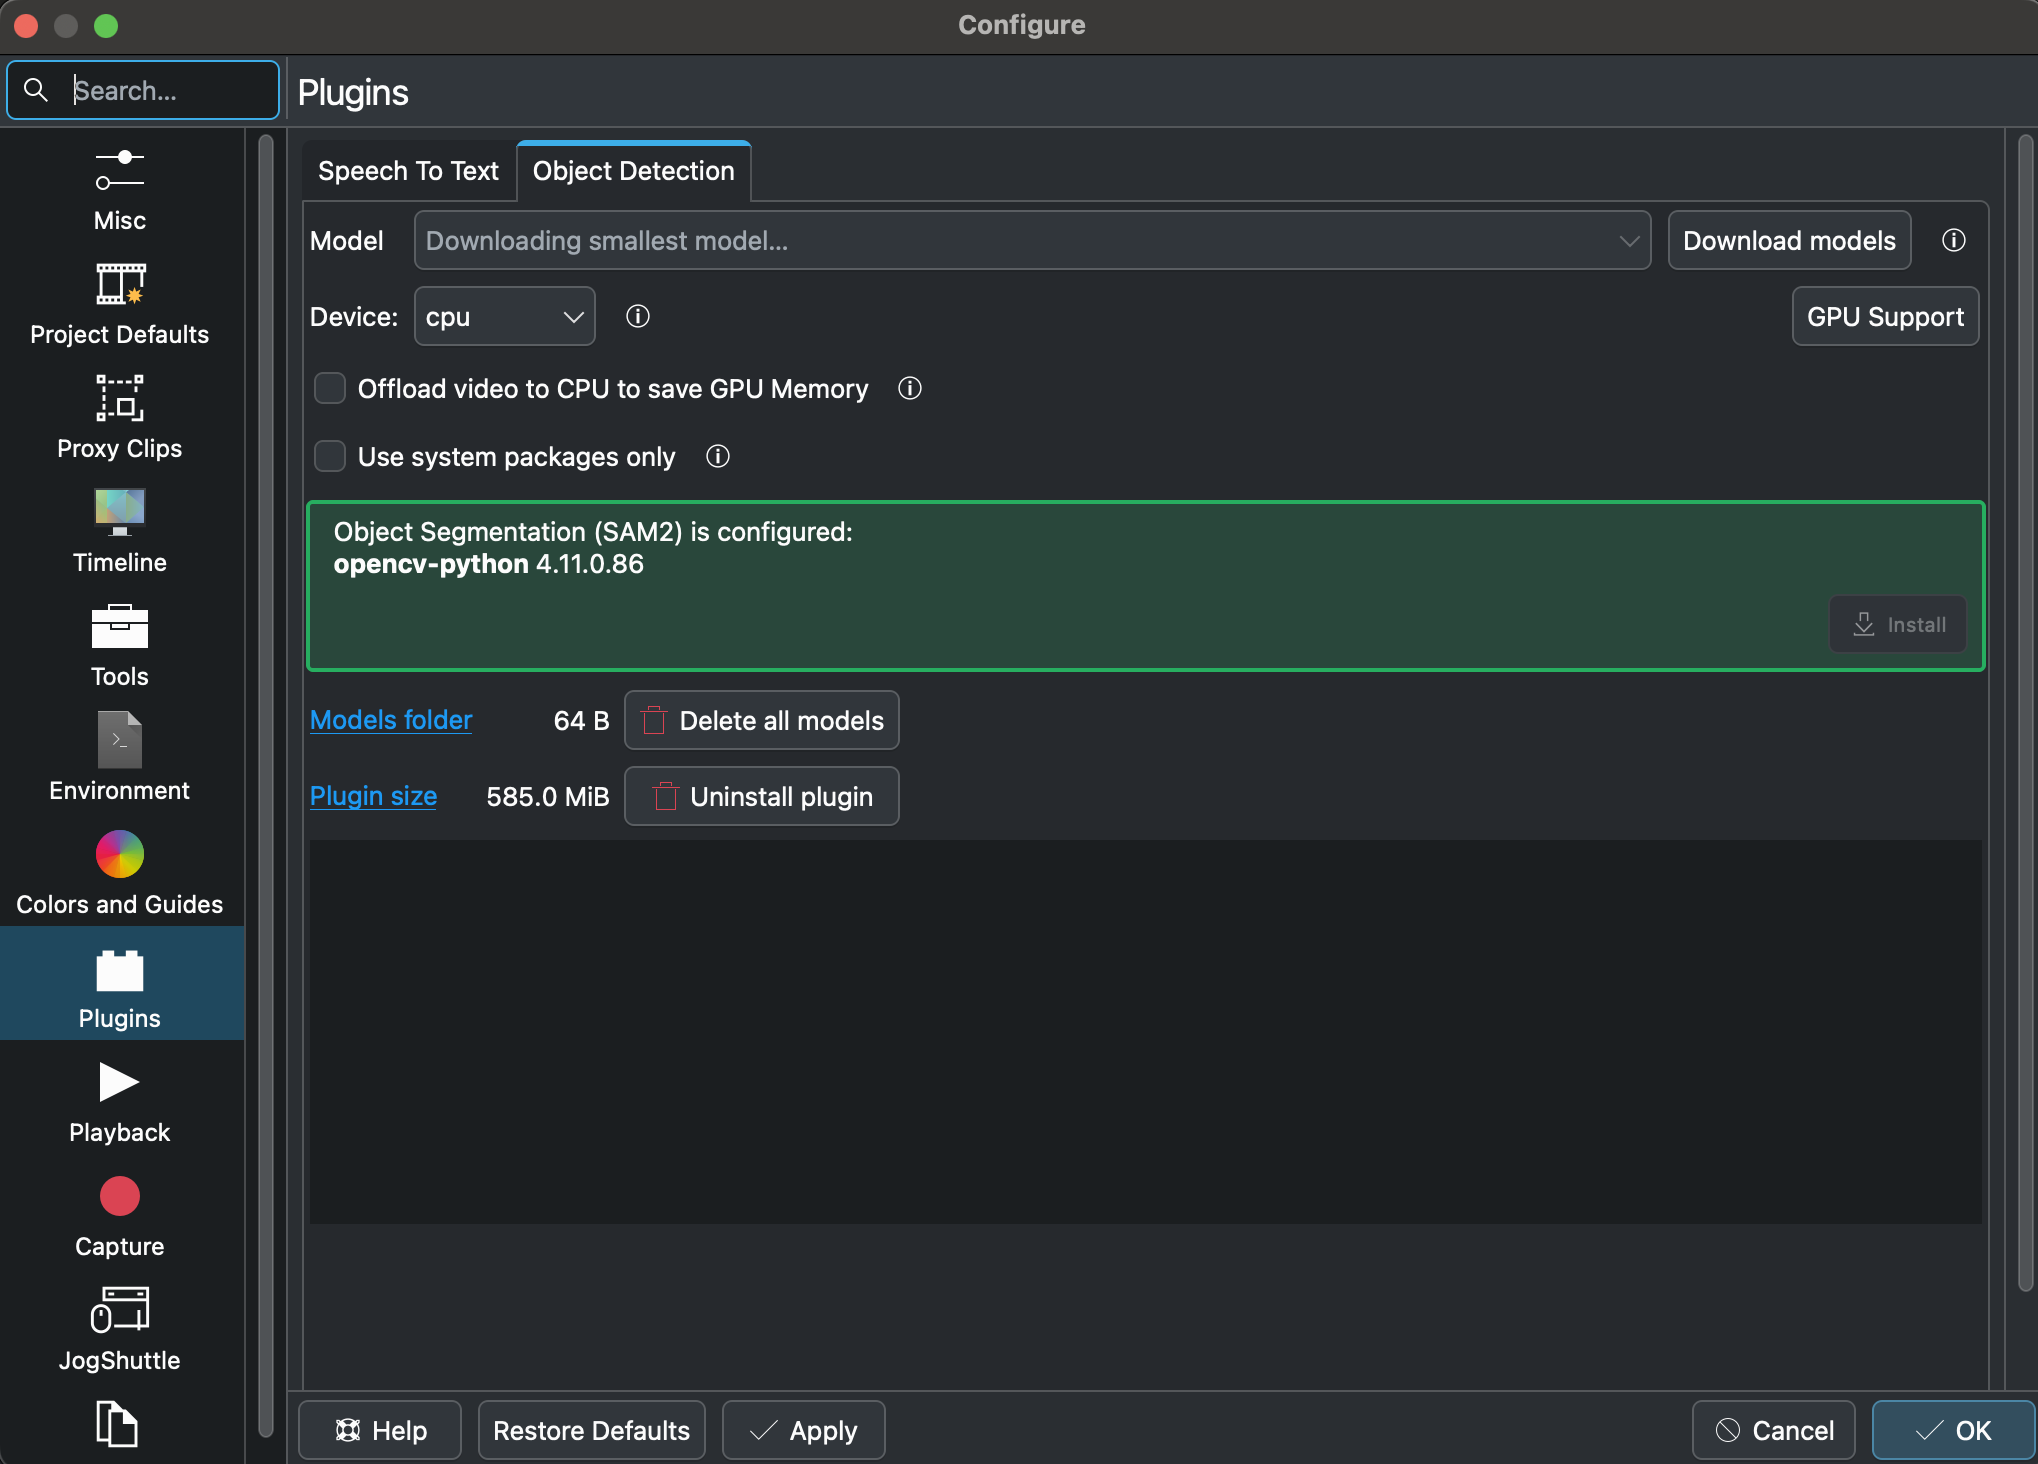Open the Plugin size link
The height and width of the screenshot is (1464, 2038).
coord(373,796)
